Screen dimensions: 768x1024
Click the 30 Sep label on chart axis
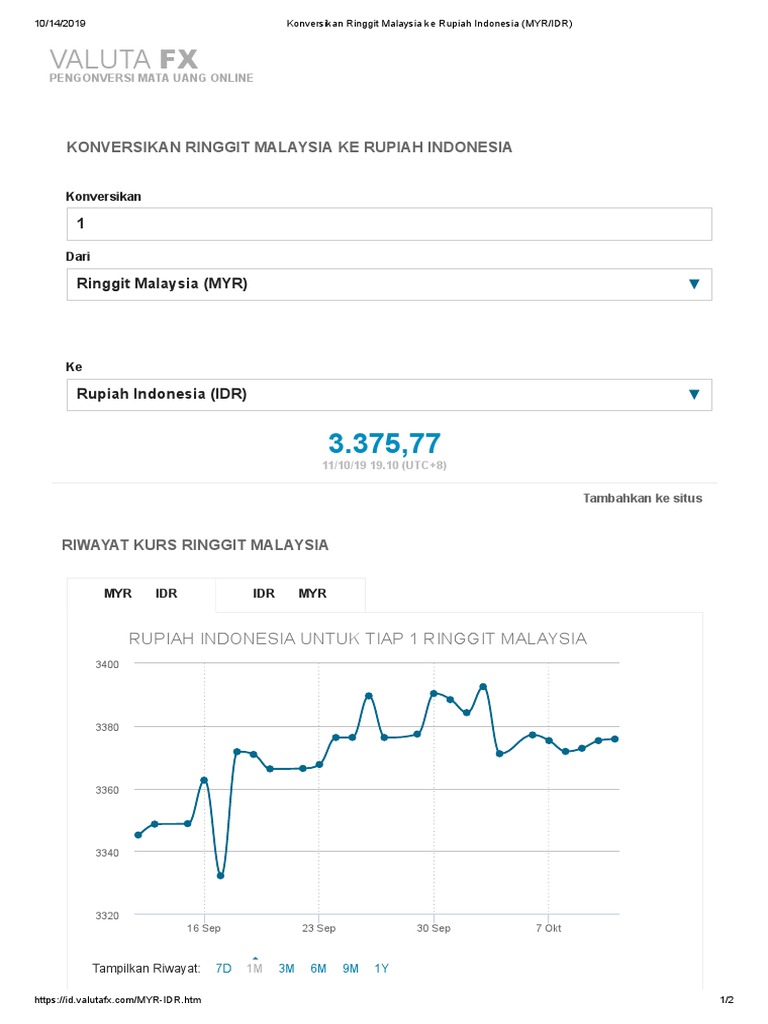(434, 928)
